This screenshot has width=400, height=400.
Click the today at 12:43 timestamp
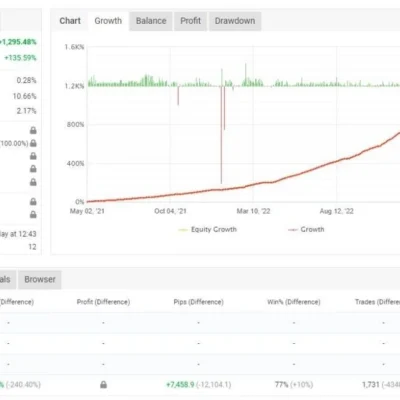click(x=18, y=234)
